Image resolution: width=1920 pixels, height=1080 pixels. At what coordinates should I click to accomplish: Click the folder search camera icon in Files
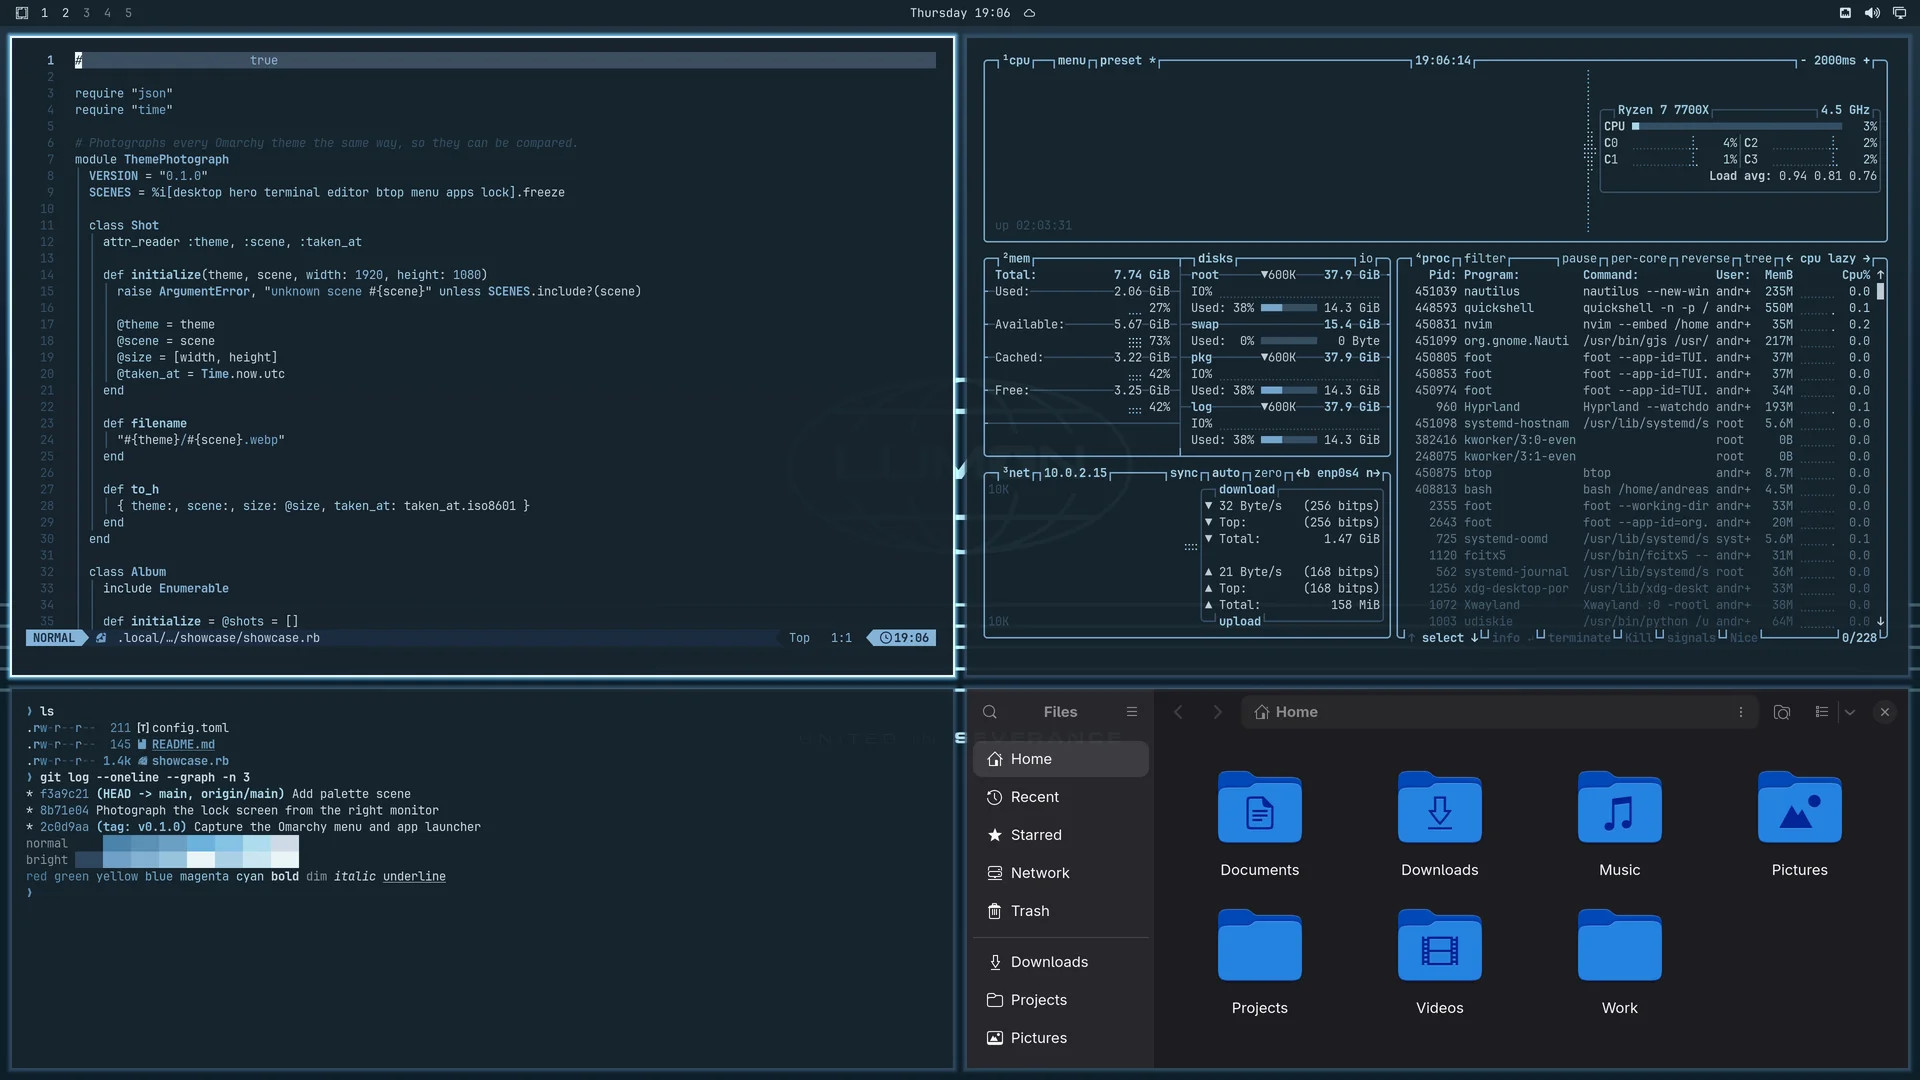click(1782, 712)
